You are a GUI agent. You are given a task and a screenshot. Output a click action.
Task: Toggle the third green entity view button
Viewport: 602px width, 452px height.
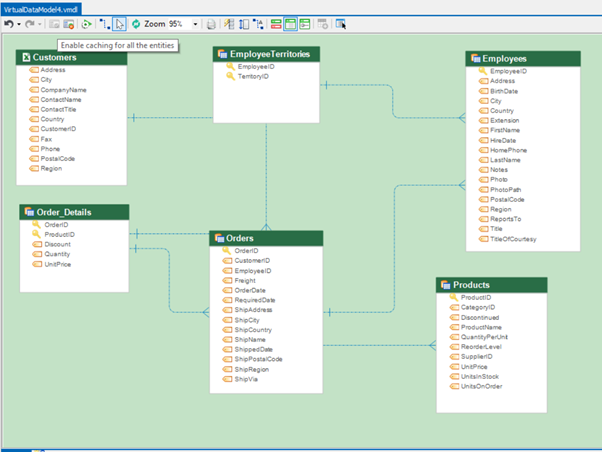[304, 24]
